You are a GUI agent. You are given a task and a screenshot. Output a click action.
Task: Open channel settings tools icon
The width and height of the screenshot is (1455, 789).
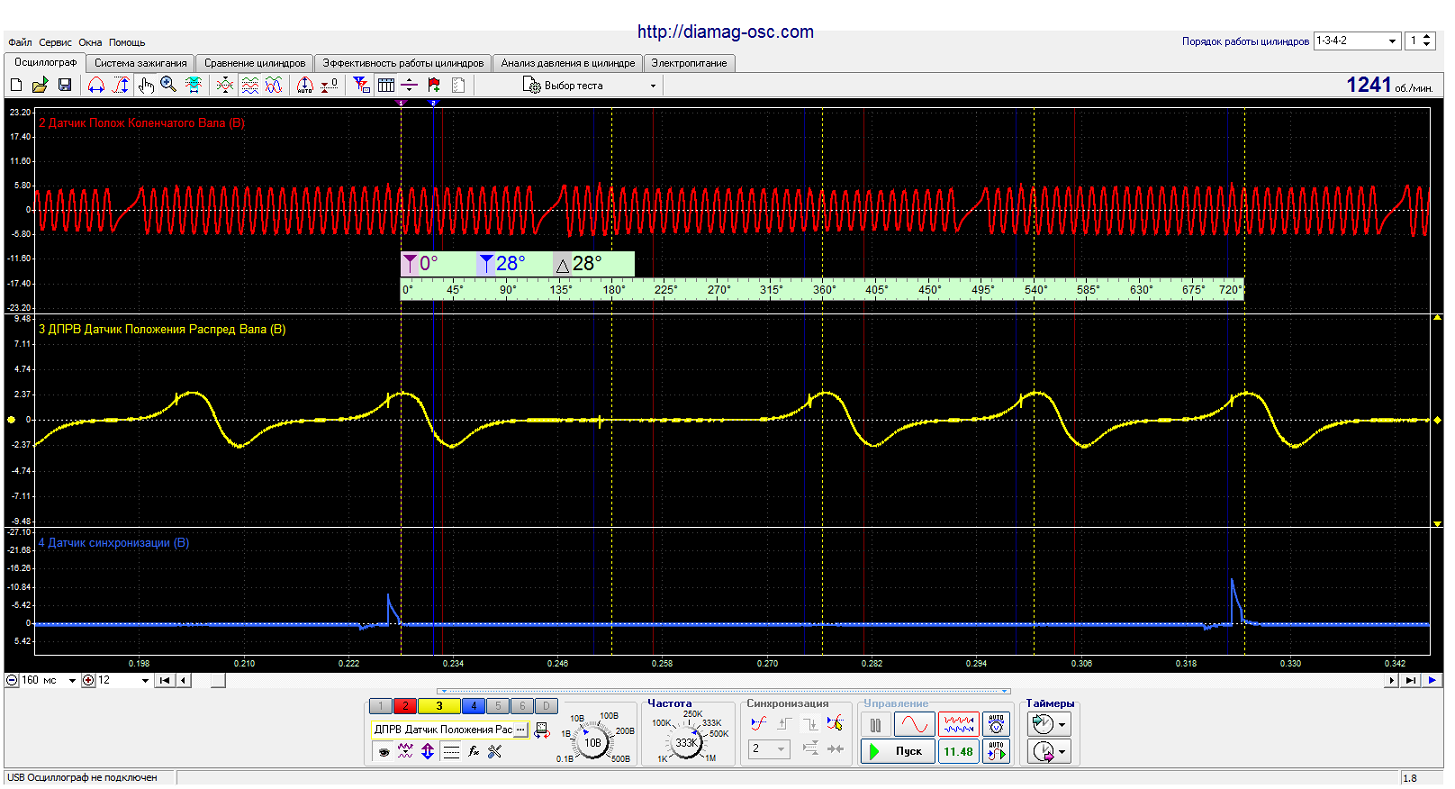495,752
